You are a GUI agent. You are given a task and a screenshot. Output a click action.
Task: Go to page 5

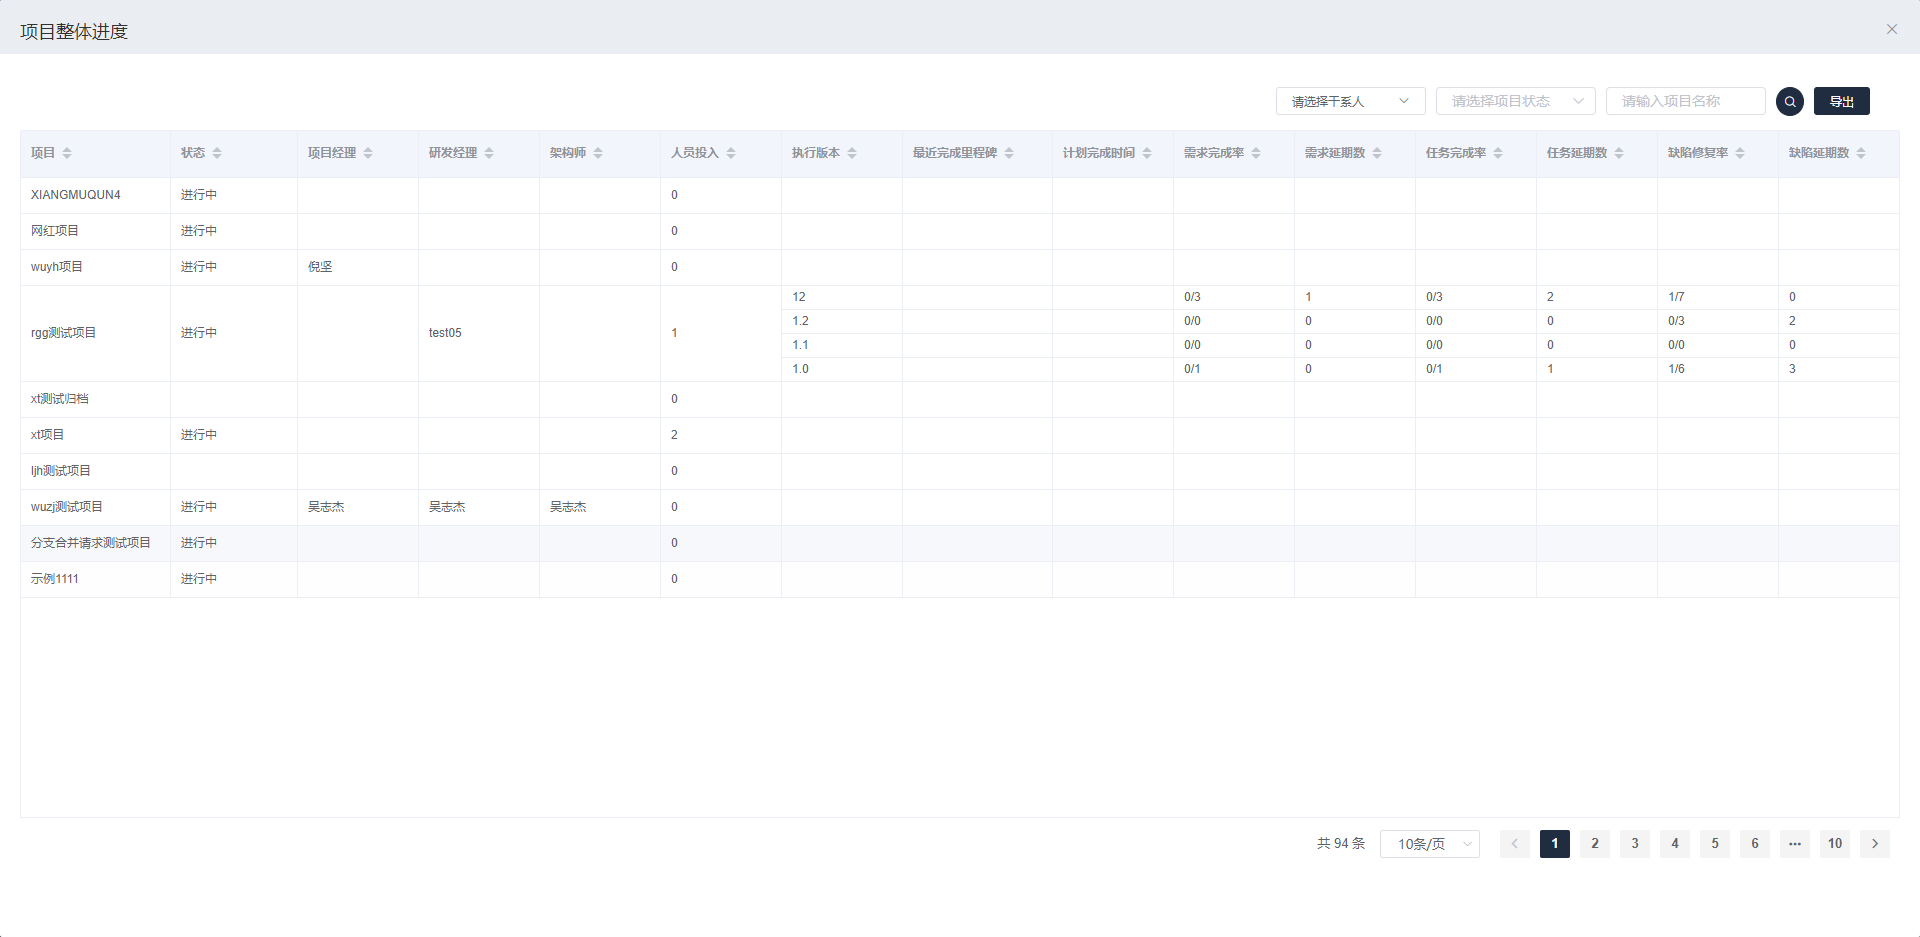click(1715, 844)
